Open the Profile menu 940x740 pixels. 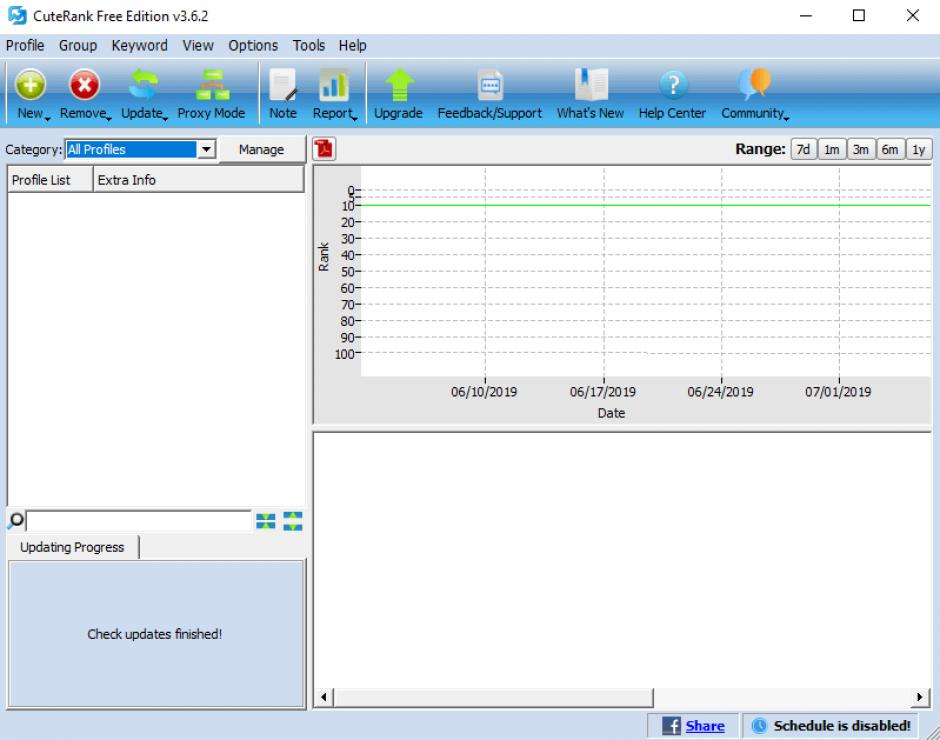[25, 46]
